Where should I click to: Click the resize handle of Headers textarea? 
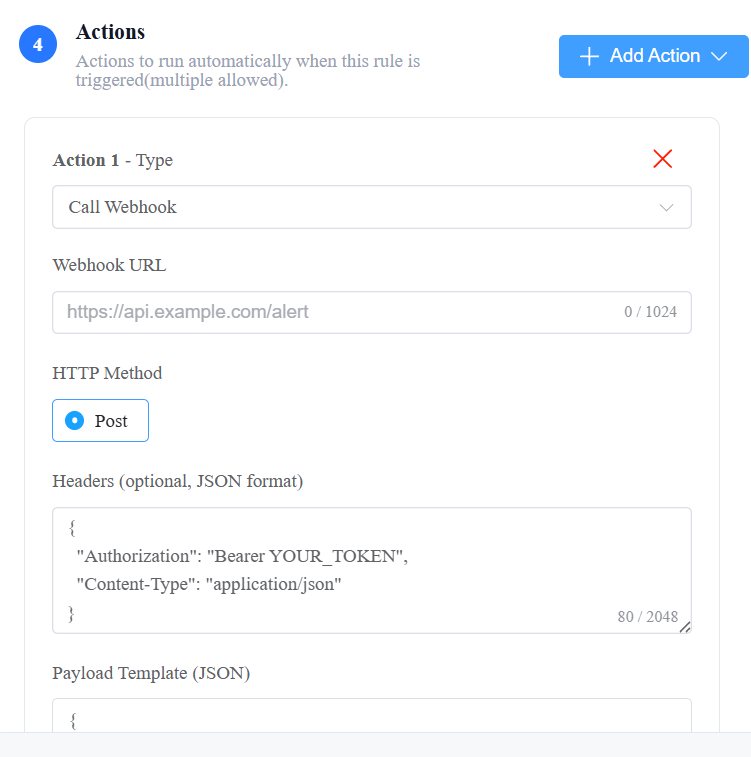(685, 627)
